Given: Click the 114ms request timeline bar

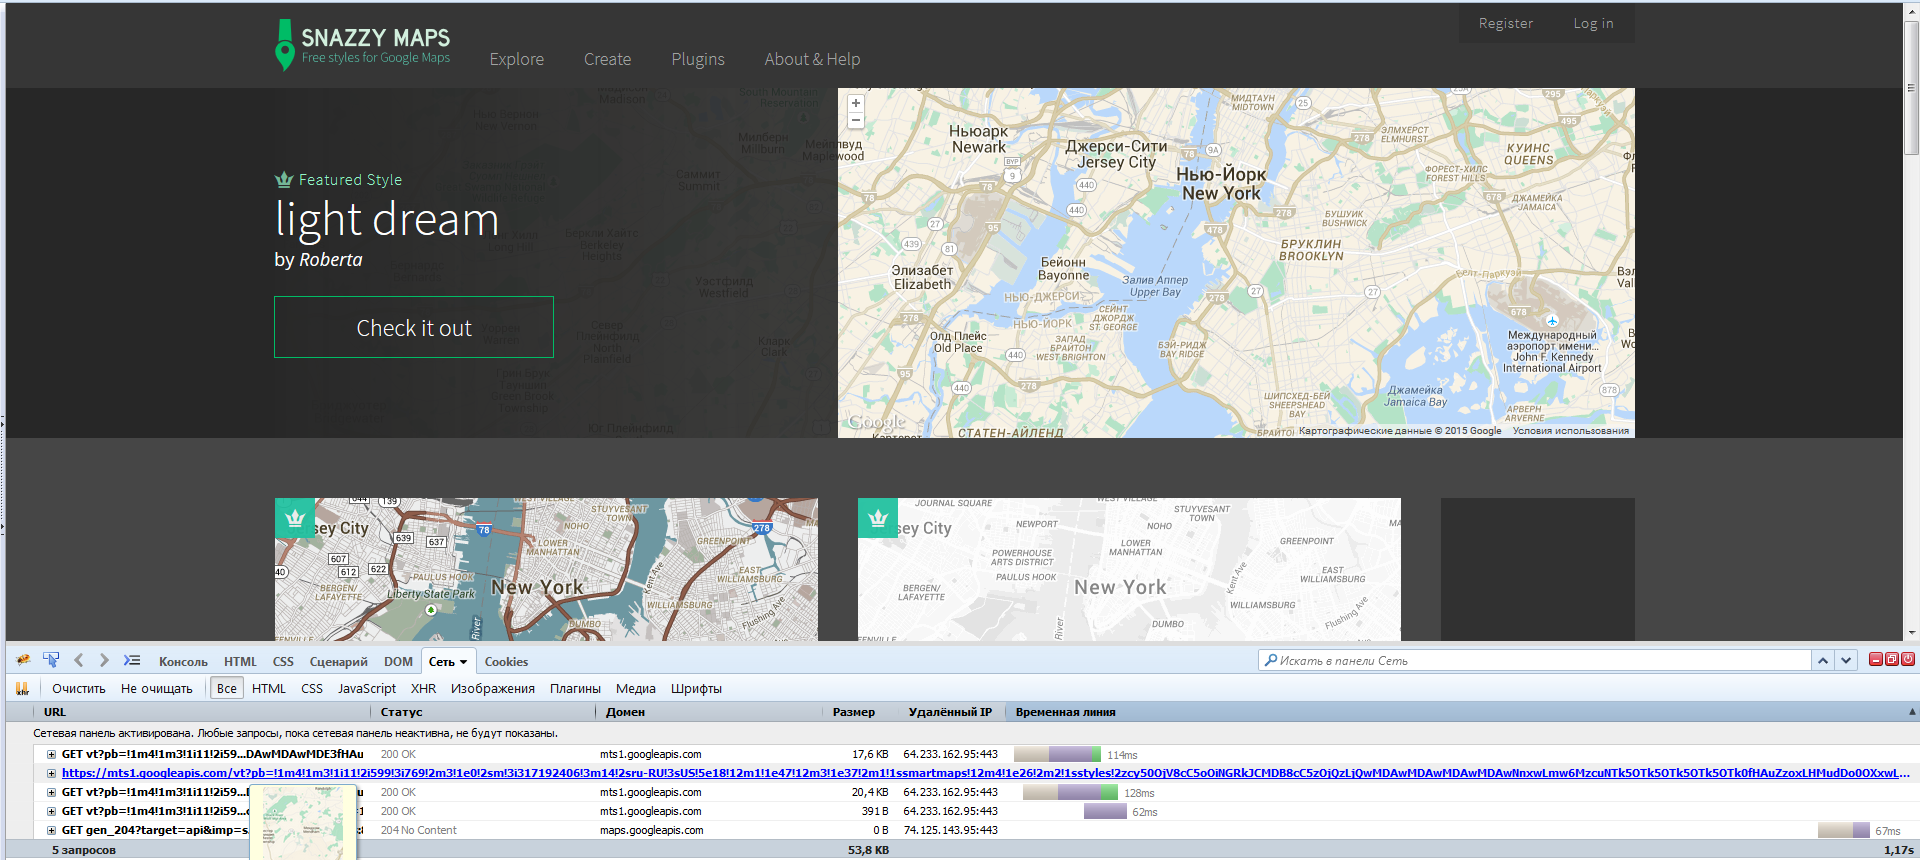Looking at the screenshot, I should click(1057, 754).
